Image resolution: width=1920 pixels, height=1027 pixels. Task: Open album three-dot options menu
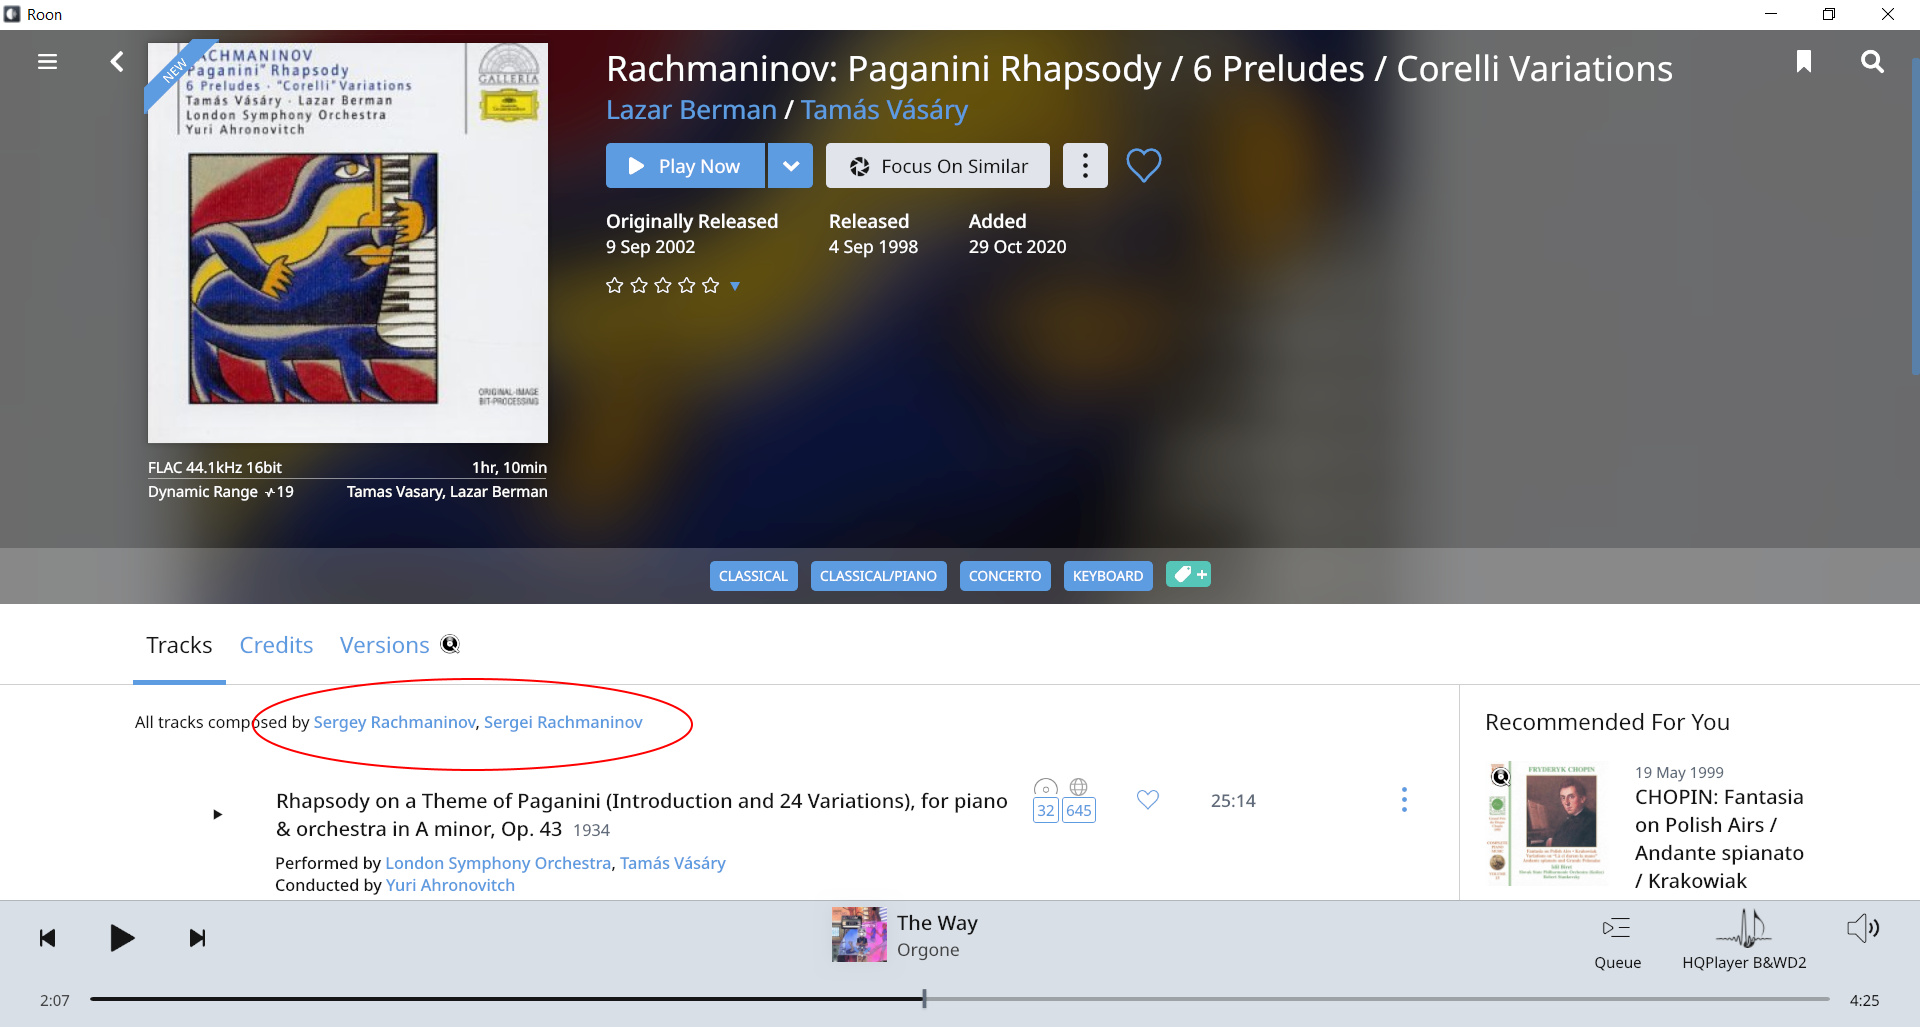pos(1085,166)
